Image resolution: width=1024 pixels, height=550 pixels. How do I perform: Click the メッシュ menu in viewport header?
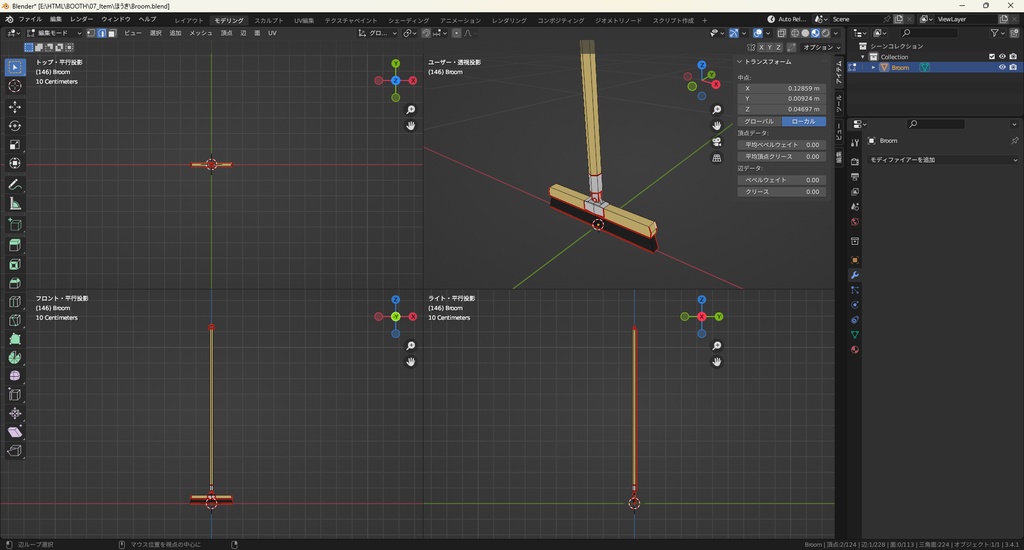[200, 33]
